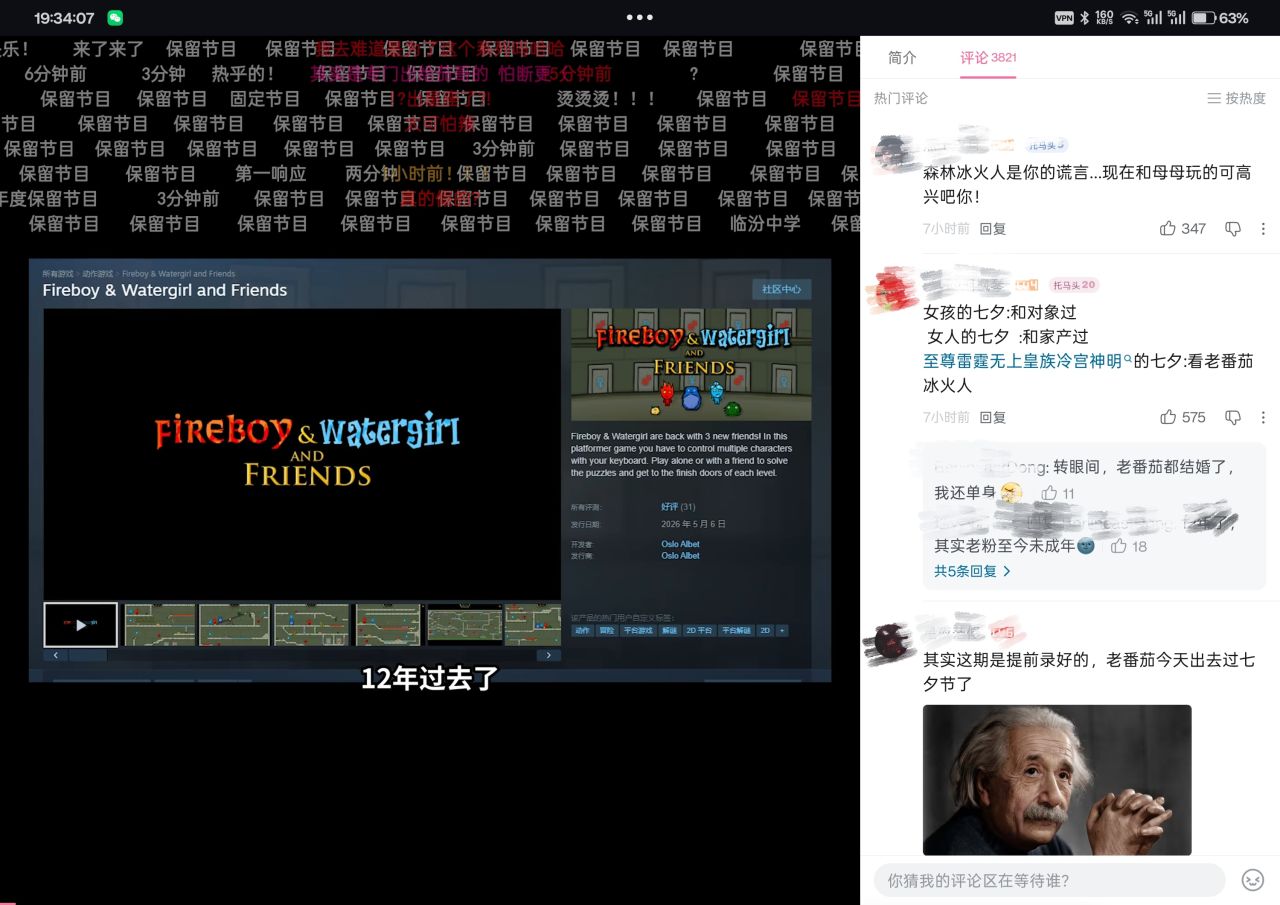The image size is (1280, 905).
Task: Tap the subtitle text 12年过去了
Action: (x=430, y=678)
